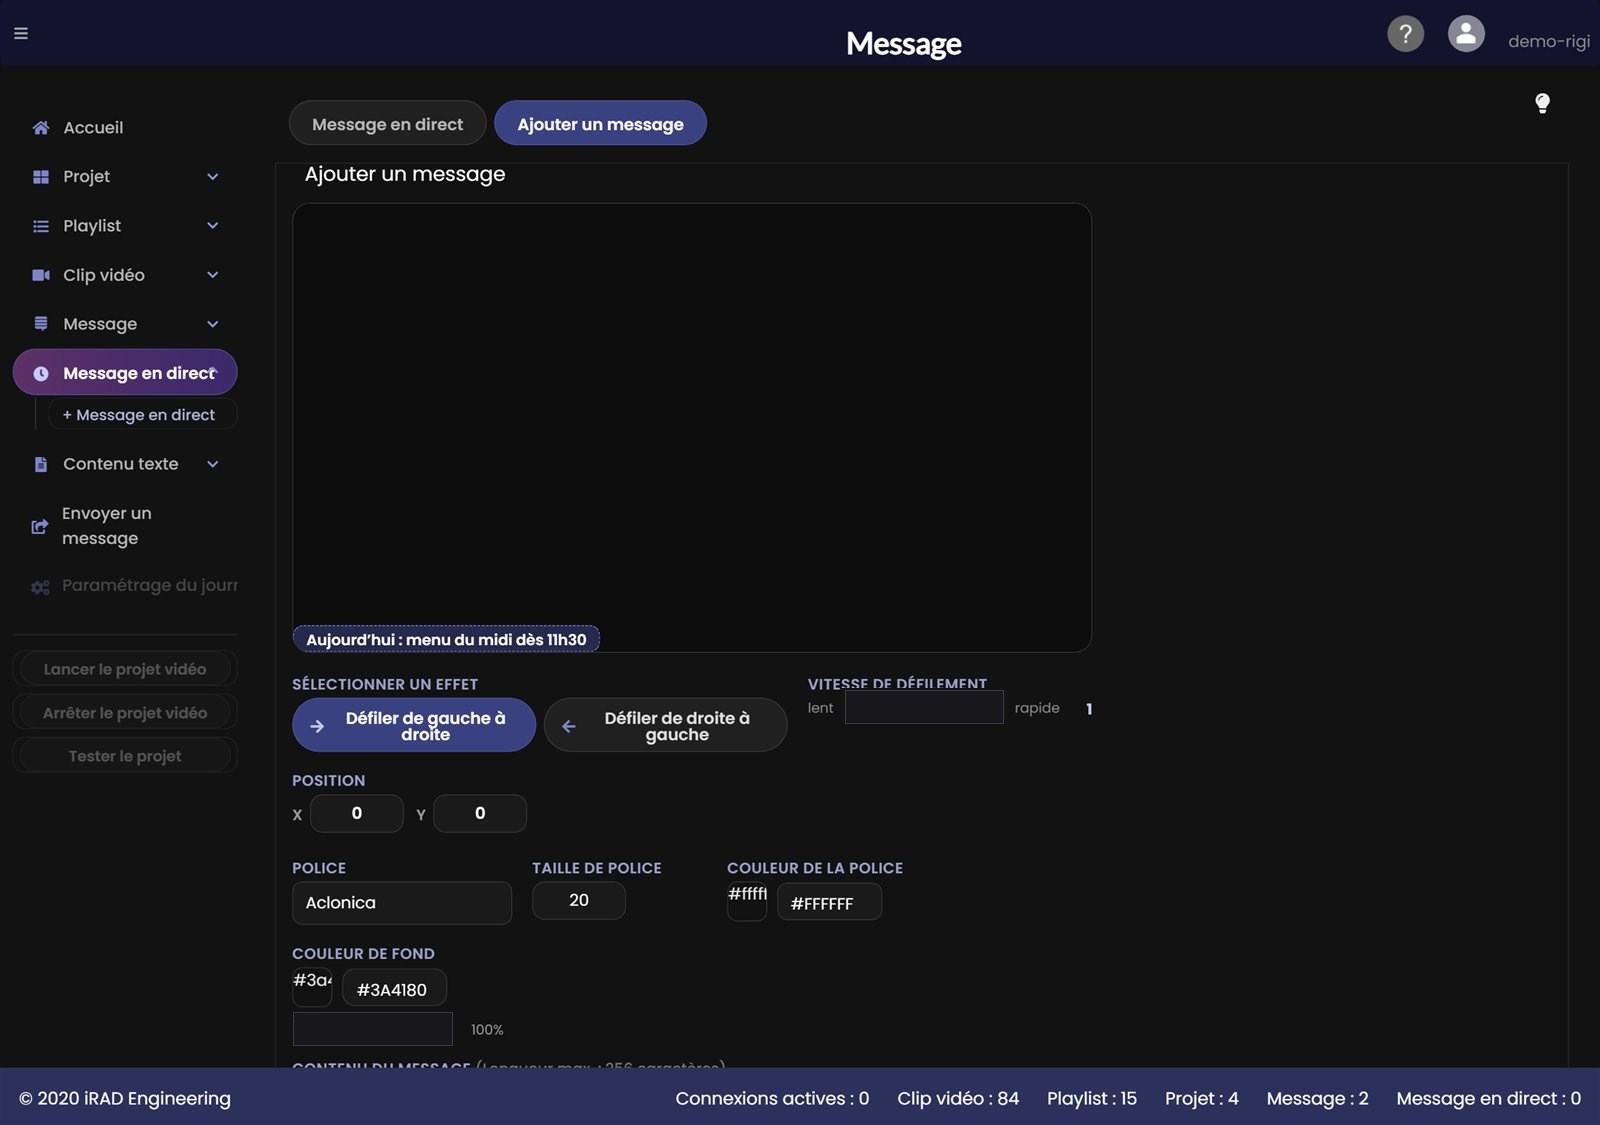Switch to the Message en direct tab
1600x1125 pixels.
tap(388, 124)
